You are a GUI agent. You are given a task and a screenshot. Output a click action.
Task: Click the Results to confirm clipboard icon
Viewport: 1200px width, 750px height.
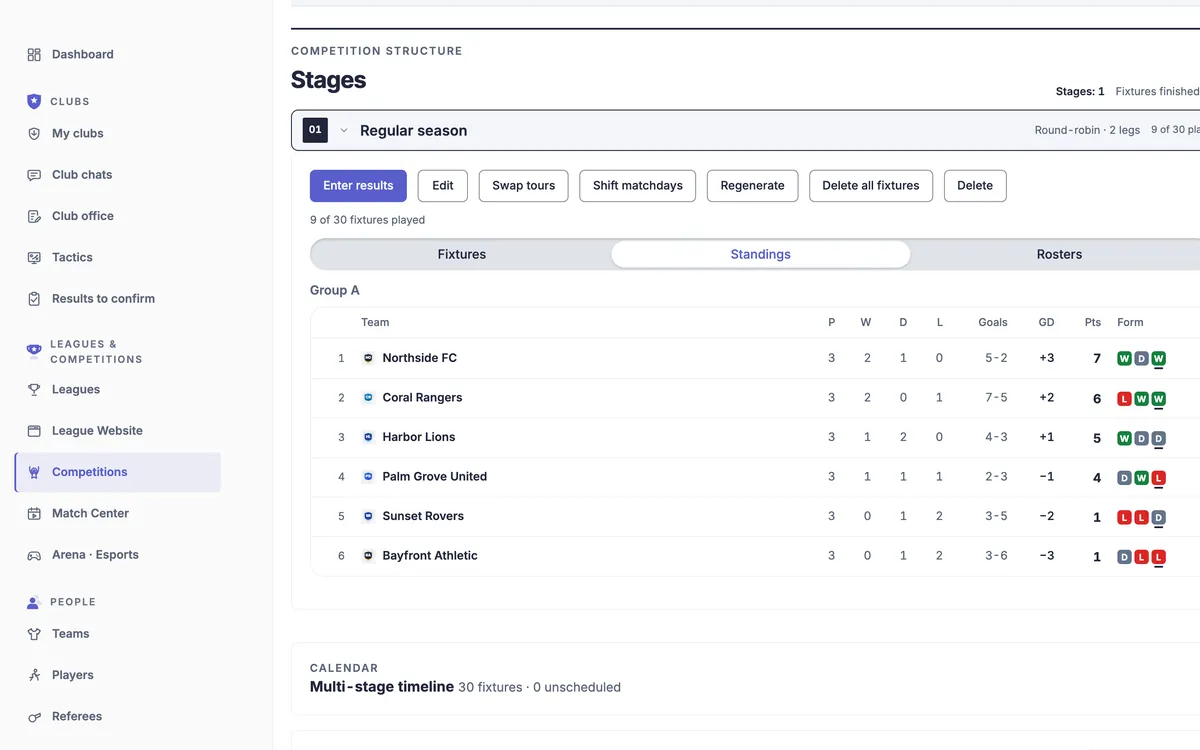[x=34, y=299]
